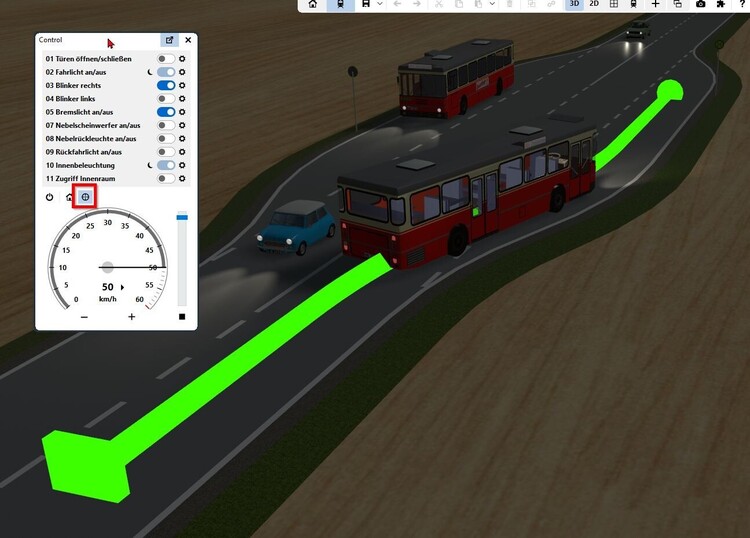Open gear settings for 02 Fahrlicht an/aus
The width and height of the screenshot is (750, 538).
pos(182,72)
